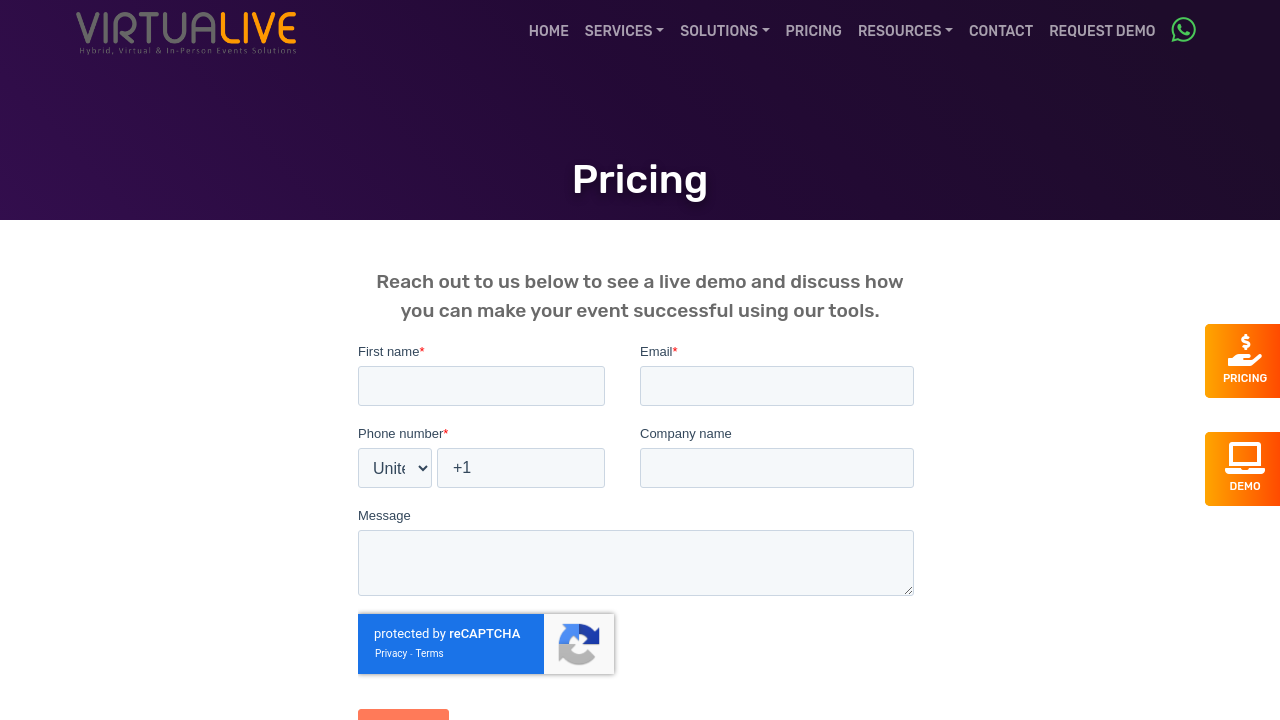Open the reCAPTCHA Privacy link
The width and height of the screenshot is (1280, 720).
coord(391,654)
